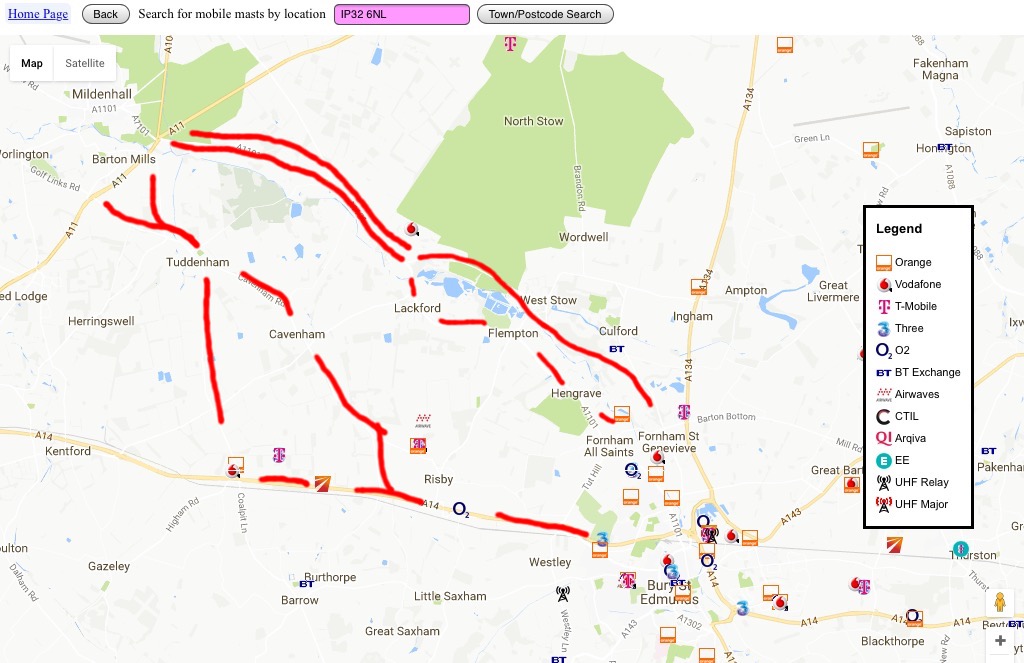The image size is (1024, 663).
Task: Select the UHF Relay mast icon near Westley
Action: tap(563, 593)
